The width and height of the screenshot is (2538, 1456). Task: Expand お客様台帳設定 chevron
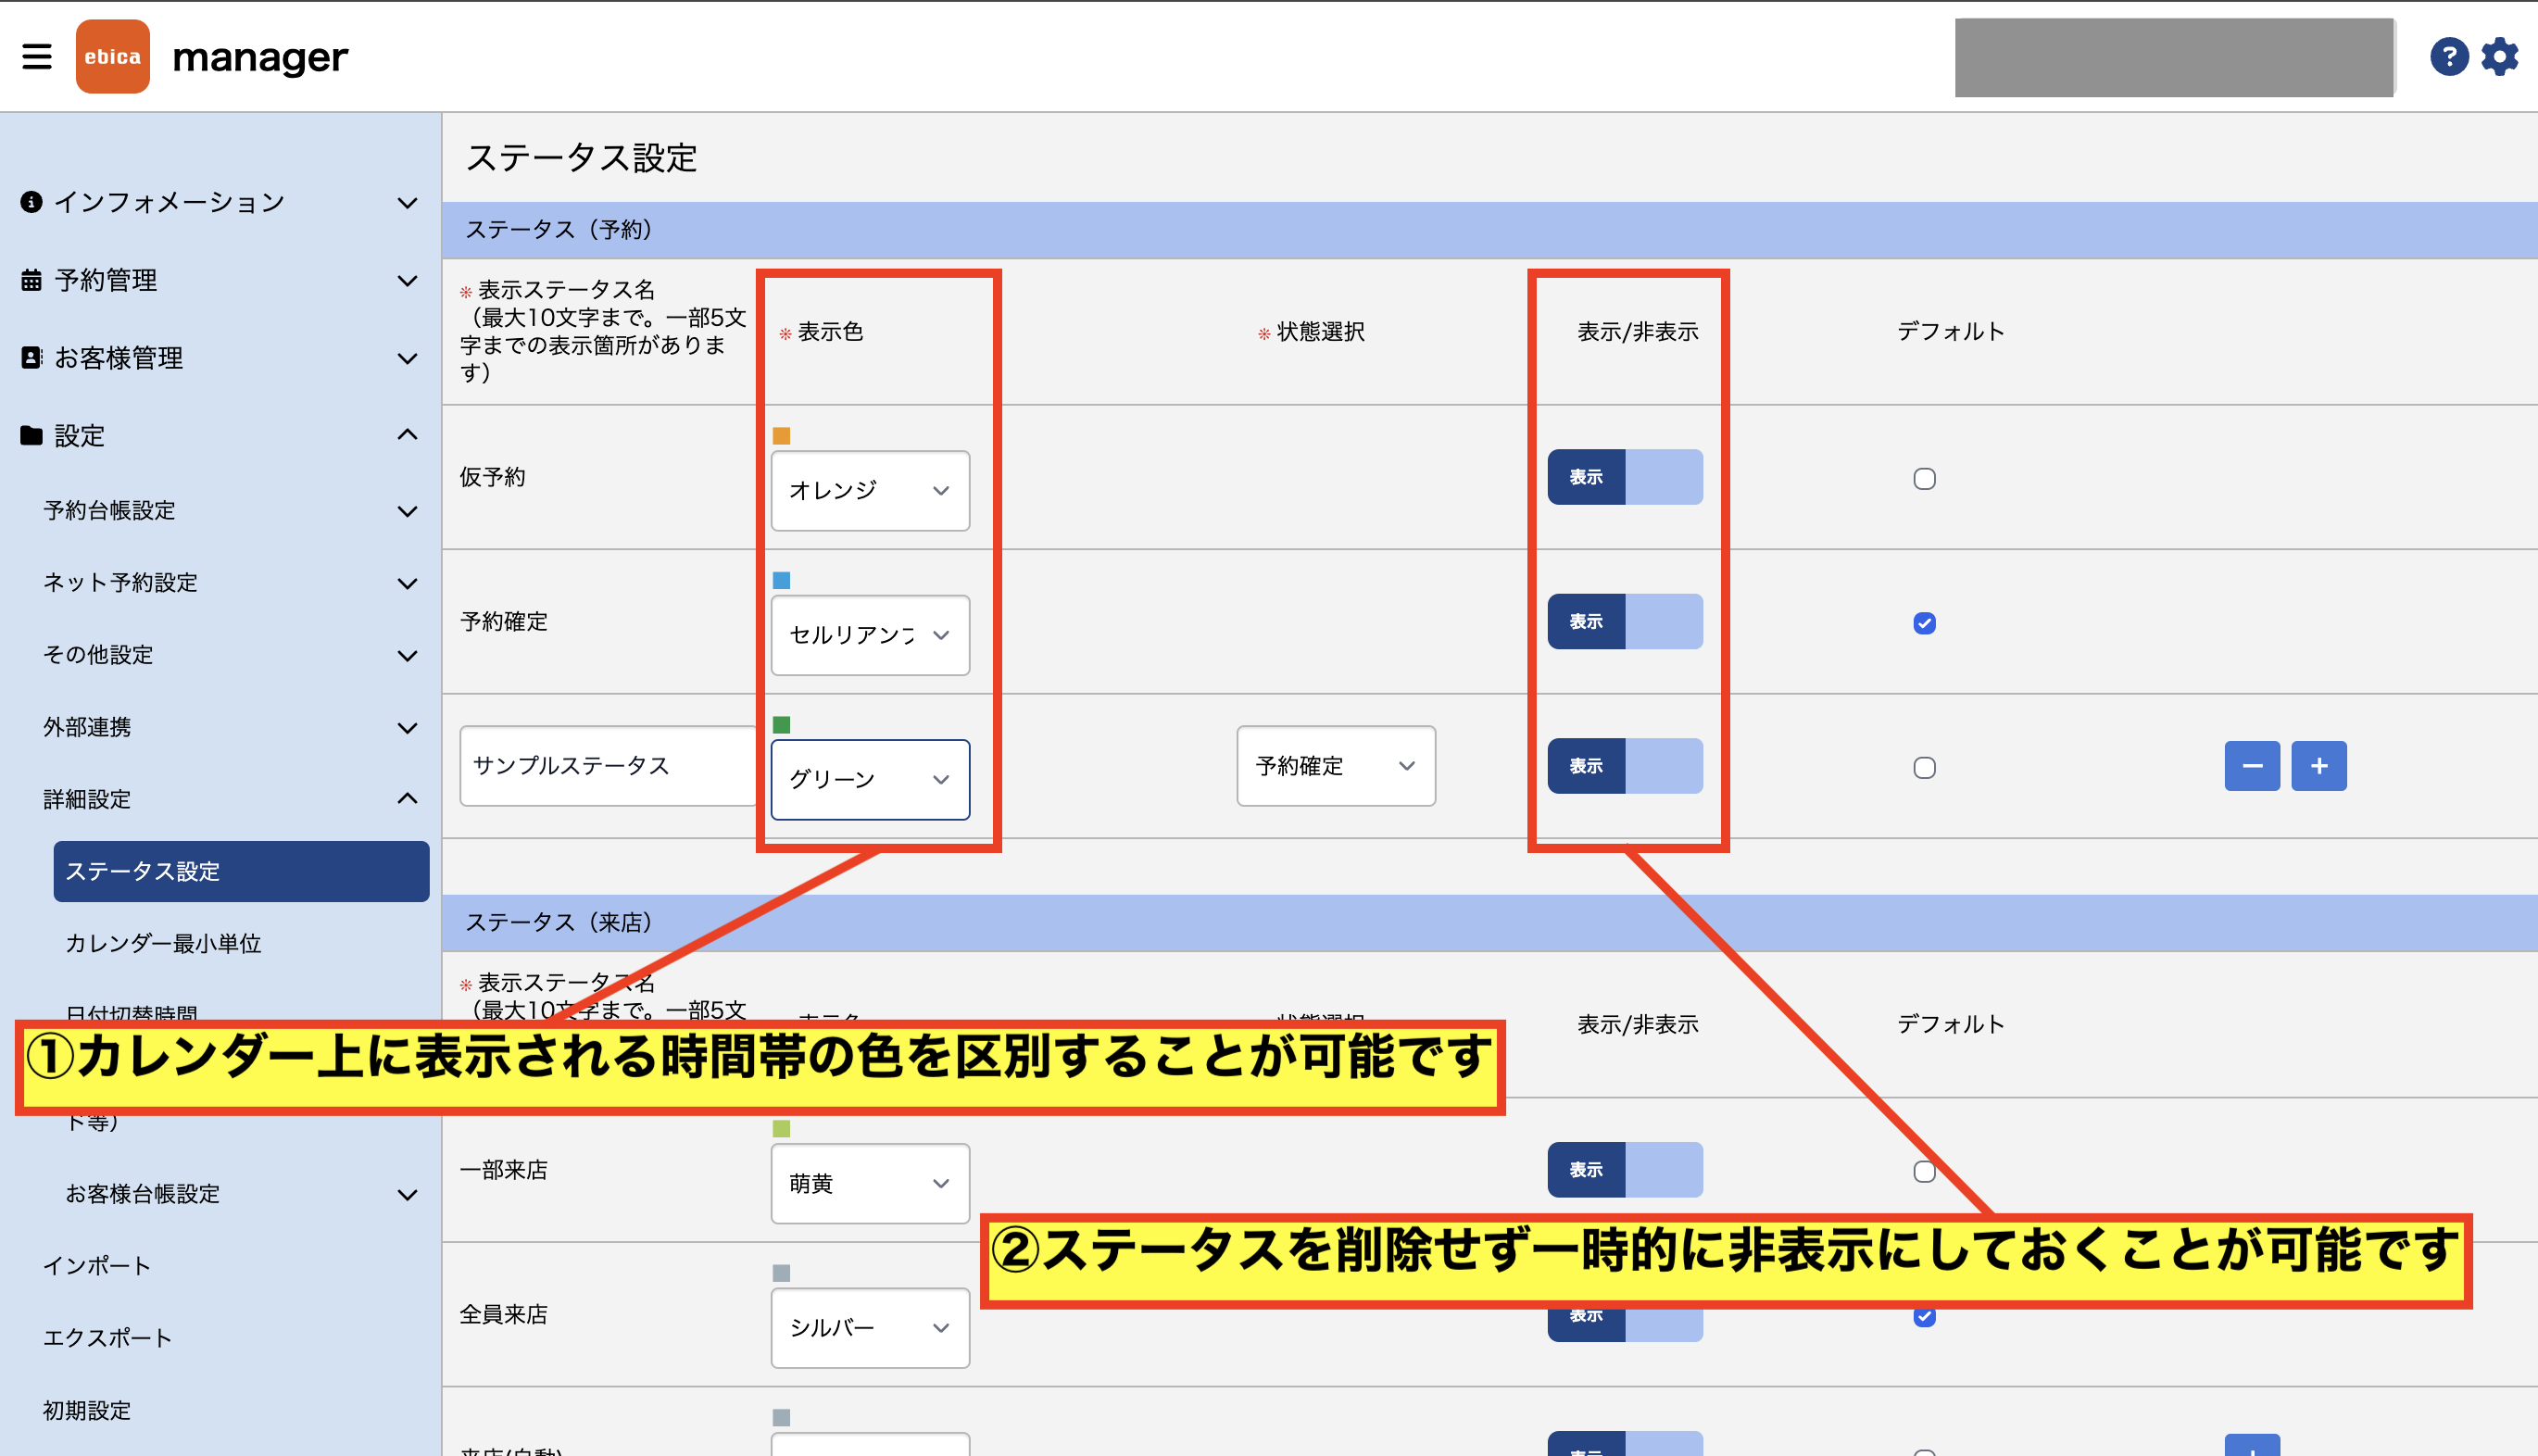pyautogui.click(x=407, y=1195)
